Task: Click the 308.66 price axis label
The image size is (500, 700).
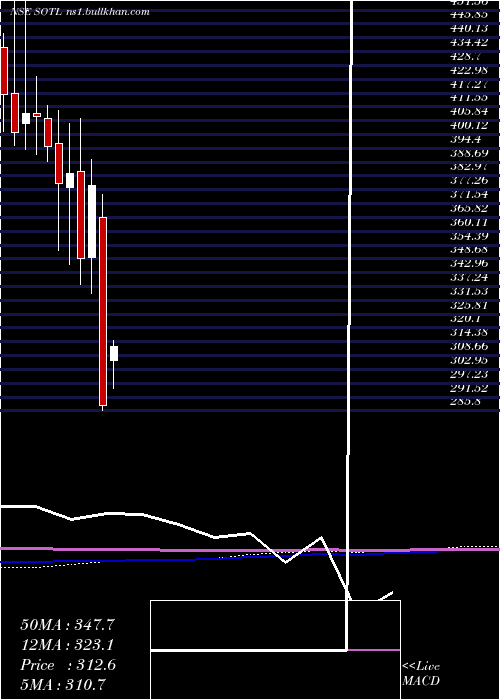Action: [x=469, y=346]
